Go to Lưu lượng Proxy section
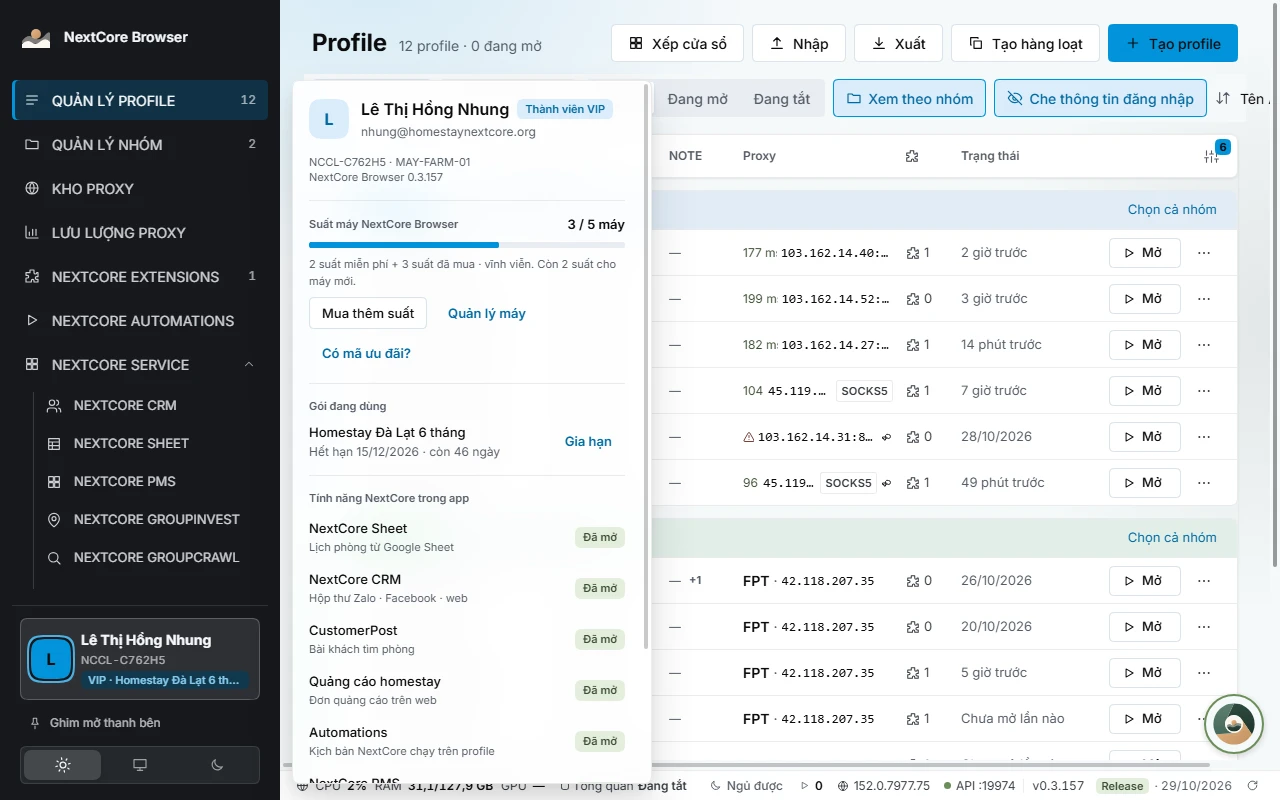 tap(140, 232)
